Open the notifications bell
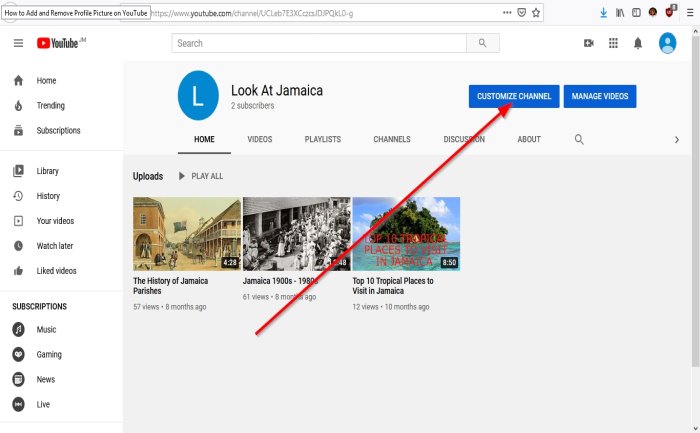 click(x=637, y=43)
